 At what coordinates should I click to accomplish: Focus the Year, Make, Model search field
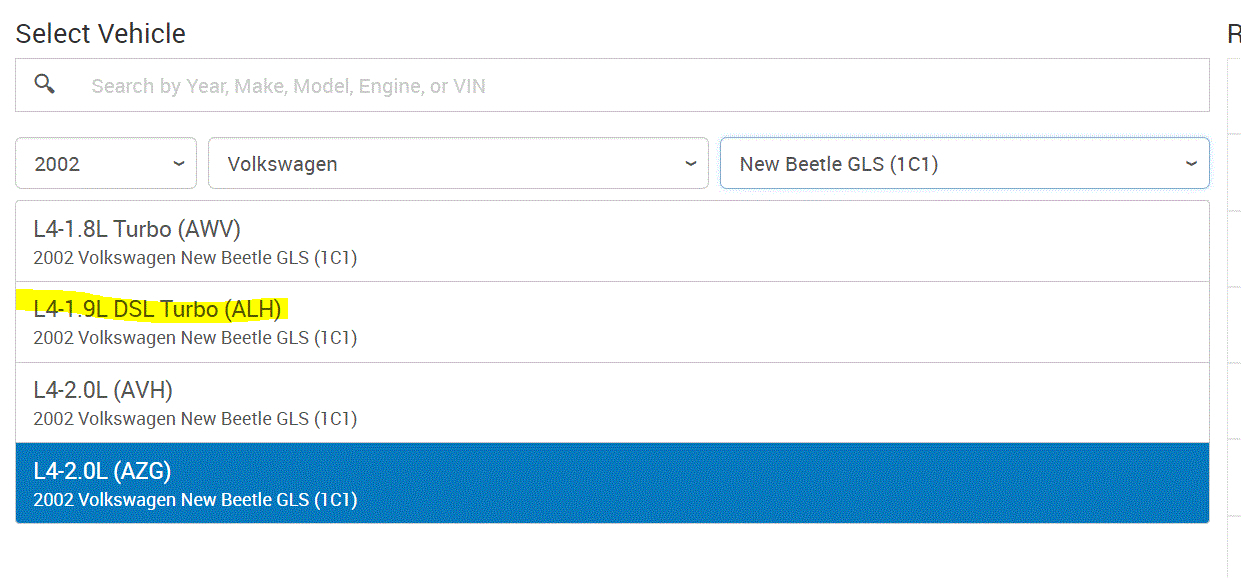pos(640,86)
